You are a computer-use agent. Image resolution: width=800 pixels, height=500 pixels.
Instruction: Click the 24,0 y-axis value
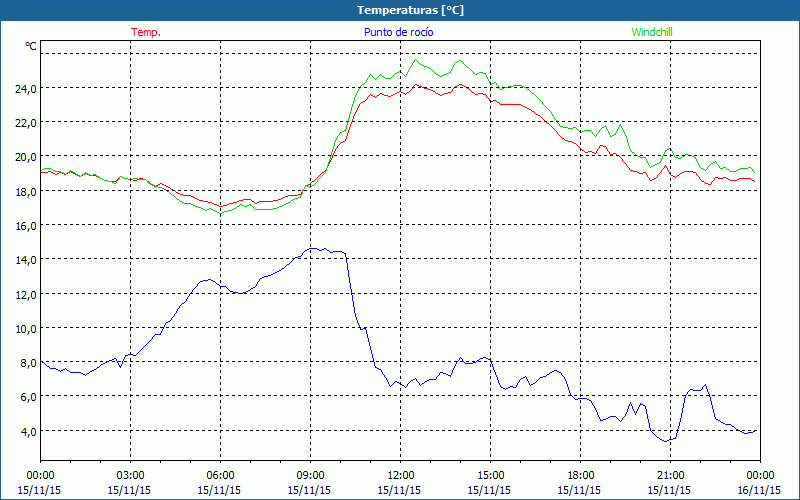click(x=26, y=89)
